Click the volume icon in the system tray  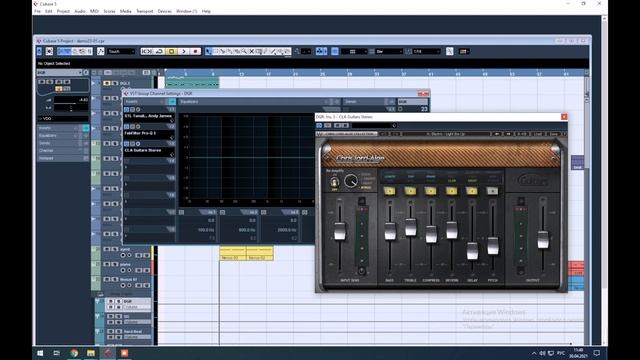(x=542, y=353)
